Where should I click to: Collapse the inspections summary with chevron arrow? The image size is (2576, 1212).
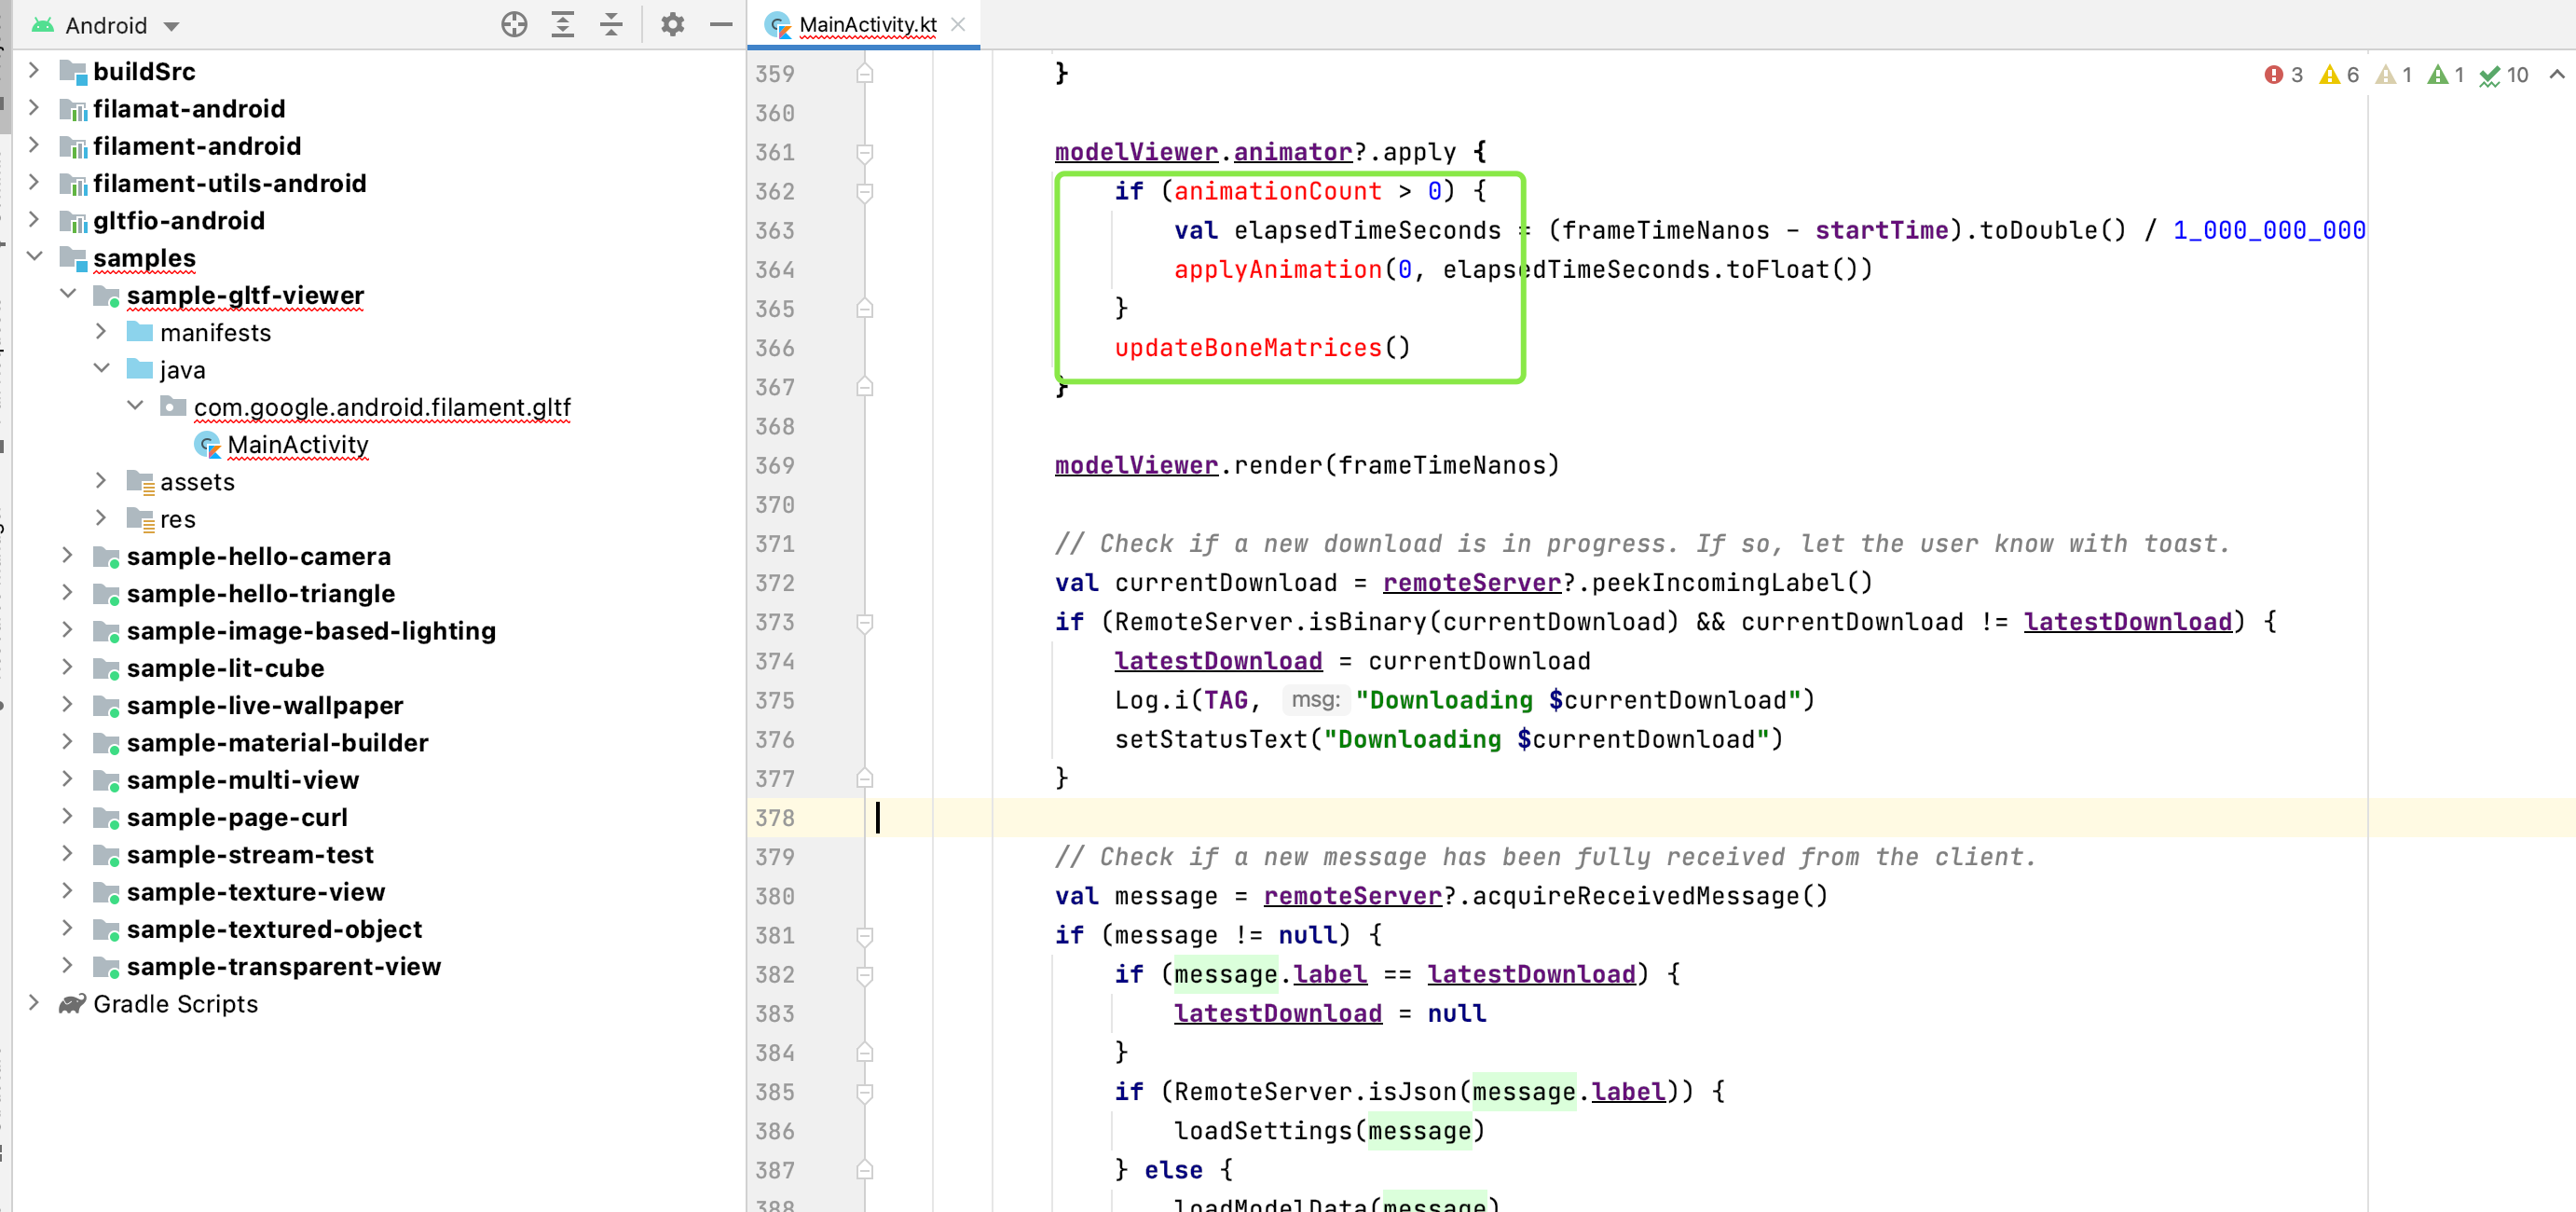point(2556,74)
